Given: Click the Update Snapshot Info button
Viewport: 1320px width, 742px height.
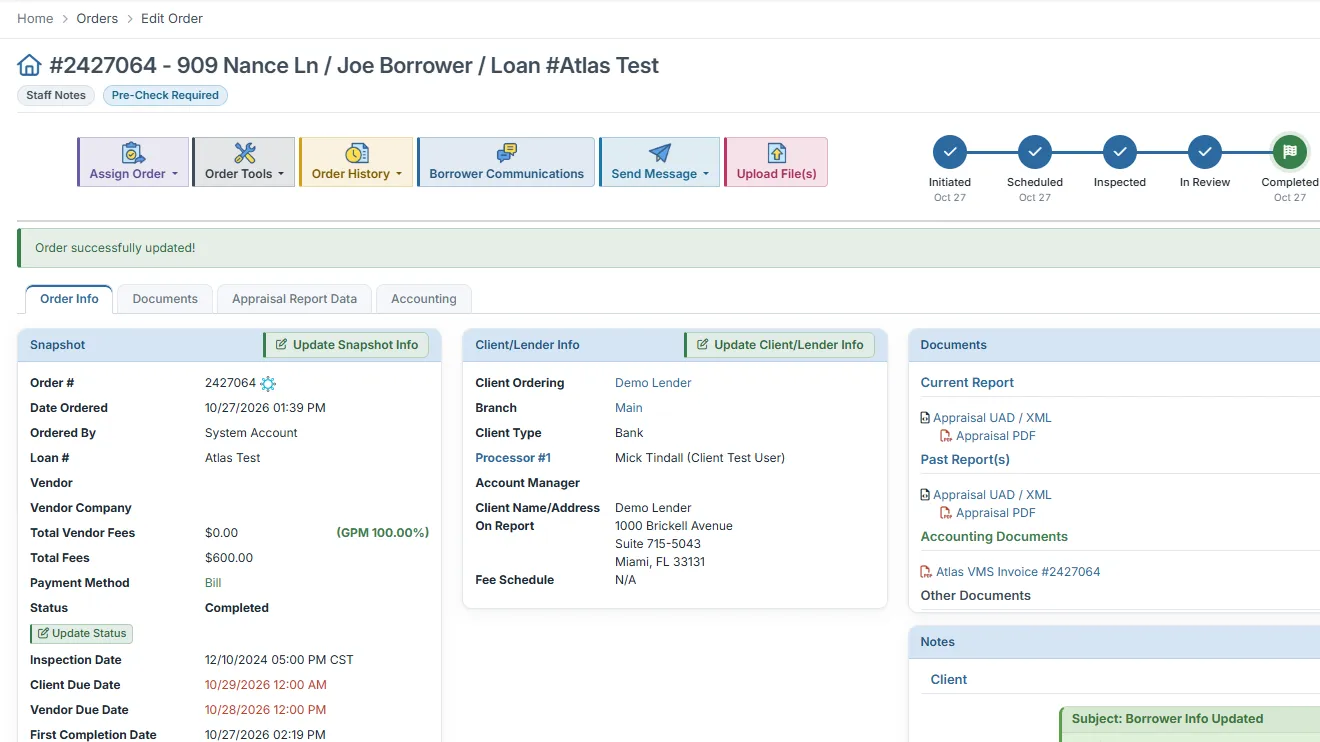Looking at the screenshot, I should point(346,345).
